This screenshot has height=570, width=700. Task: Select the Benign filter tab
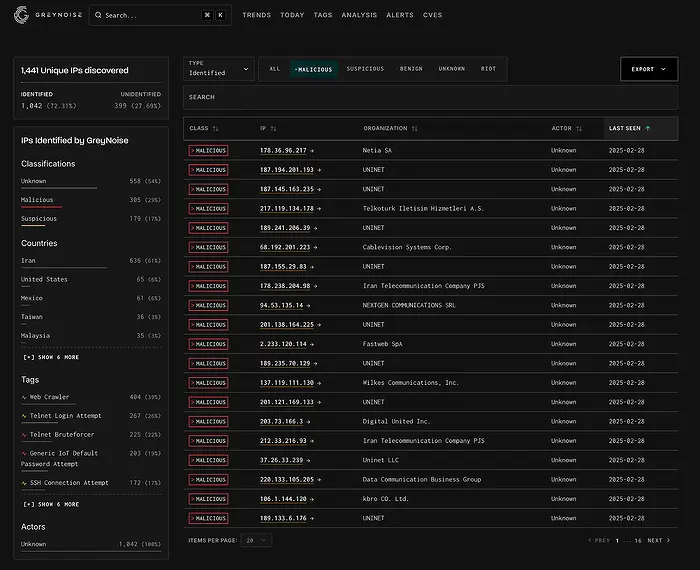click(x=411, y=69)
